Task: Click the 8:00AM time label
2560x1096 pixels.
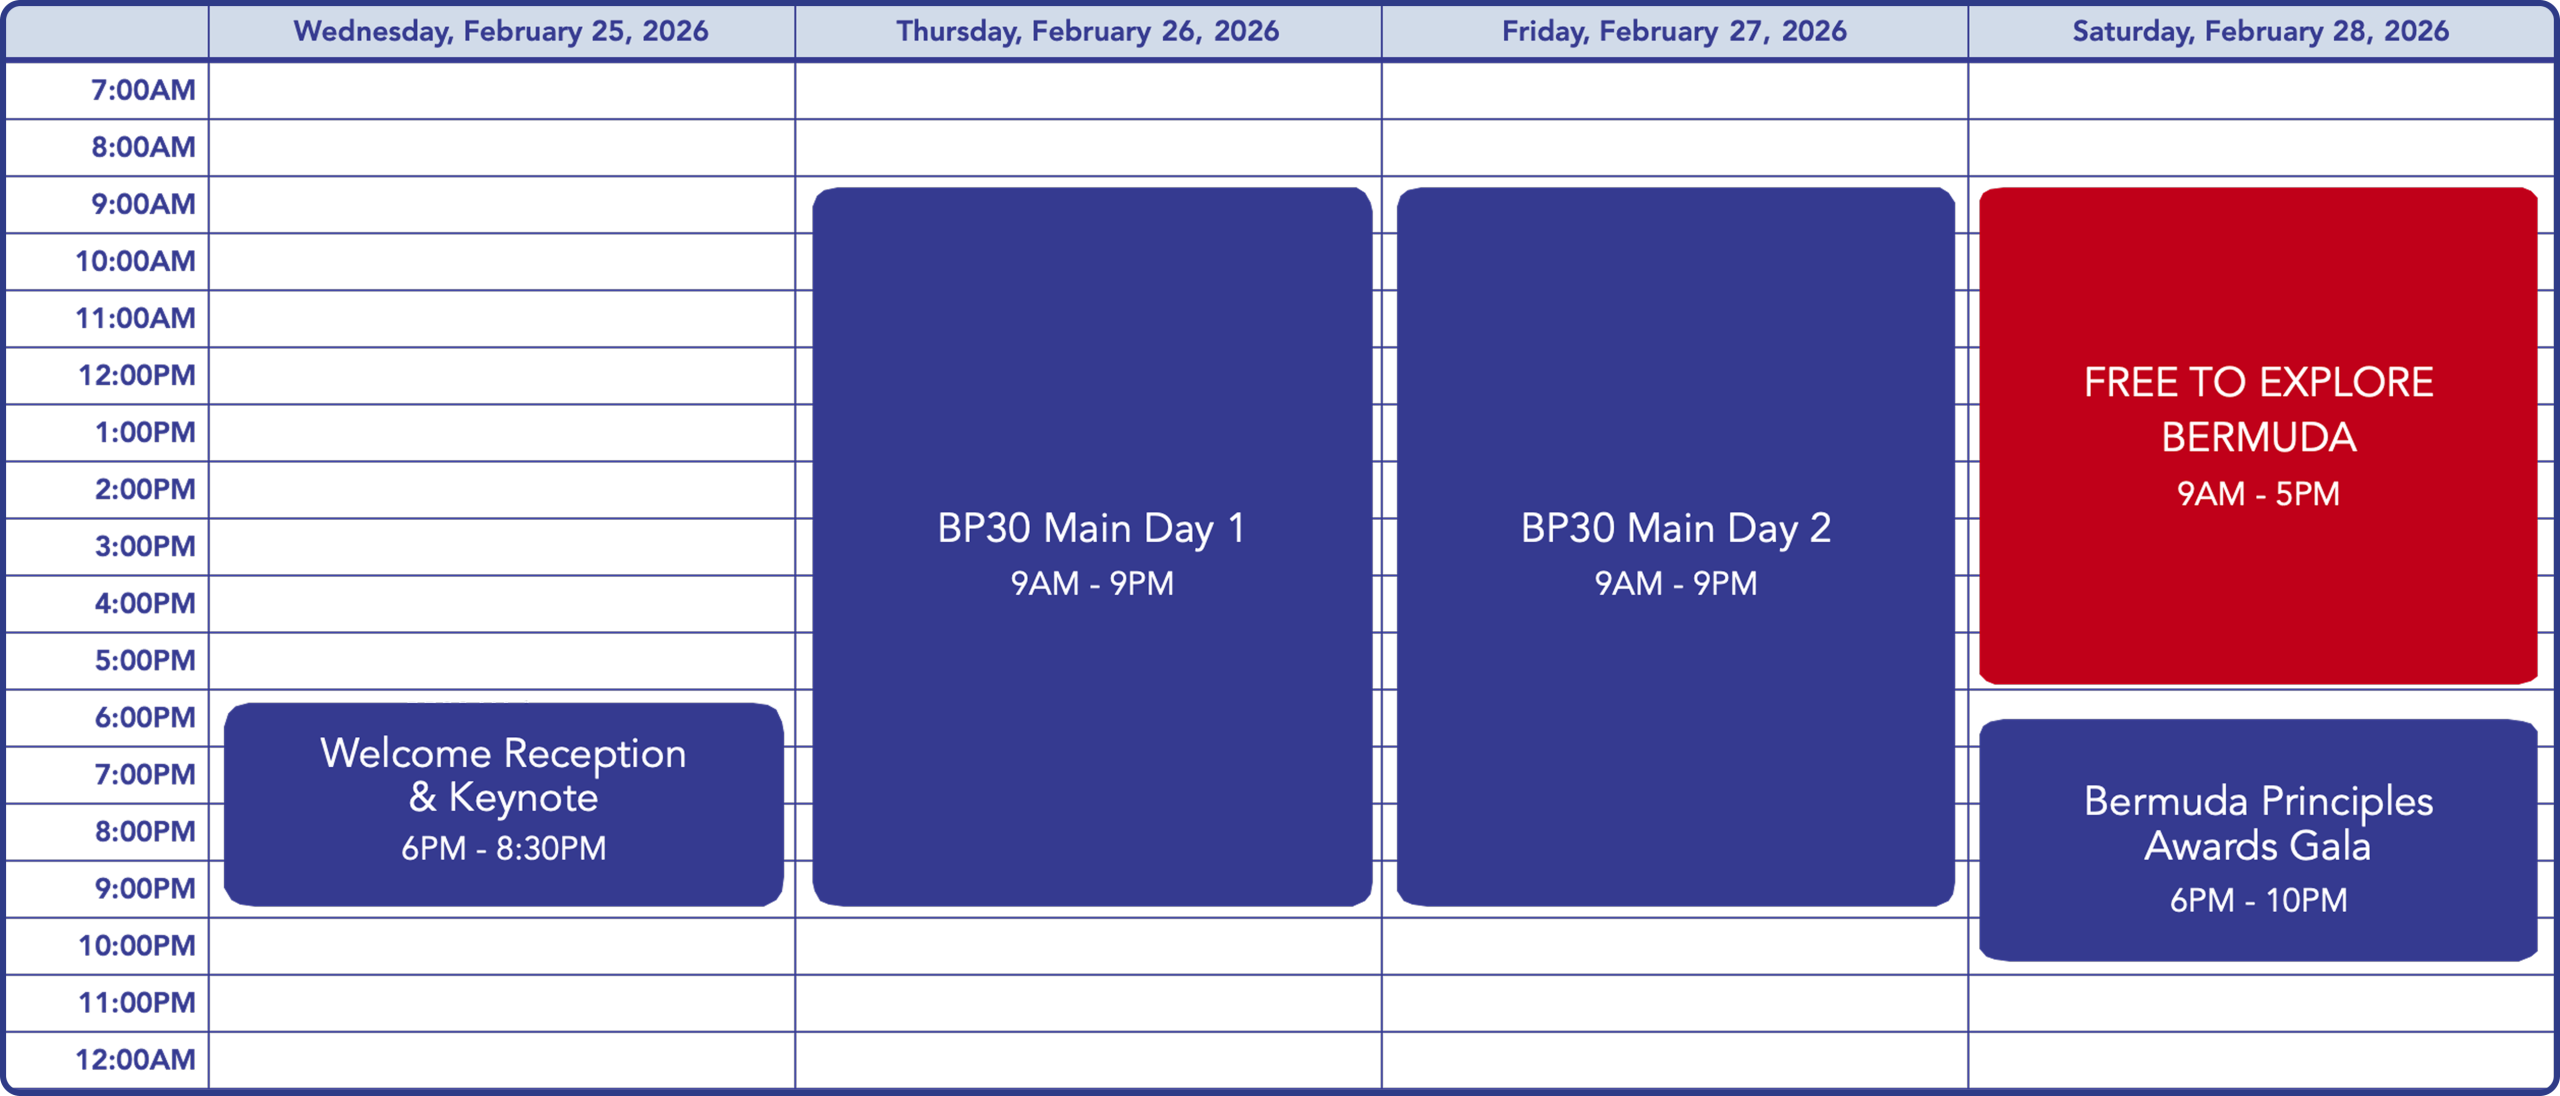Action: pos(143,147)
